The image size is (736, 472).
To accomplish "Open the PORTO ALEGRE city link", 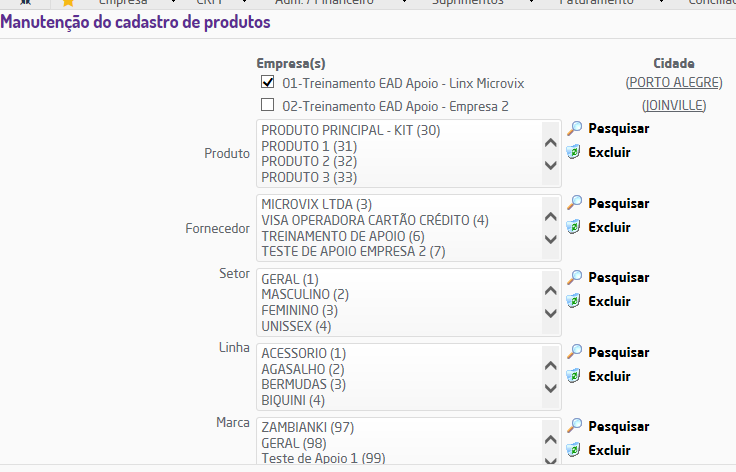I will coord(674,83).
